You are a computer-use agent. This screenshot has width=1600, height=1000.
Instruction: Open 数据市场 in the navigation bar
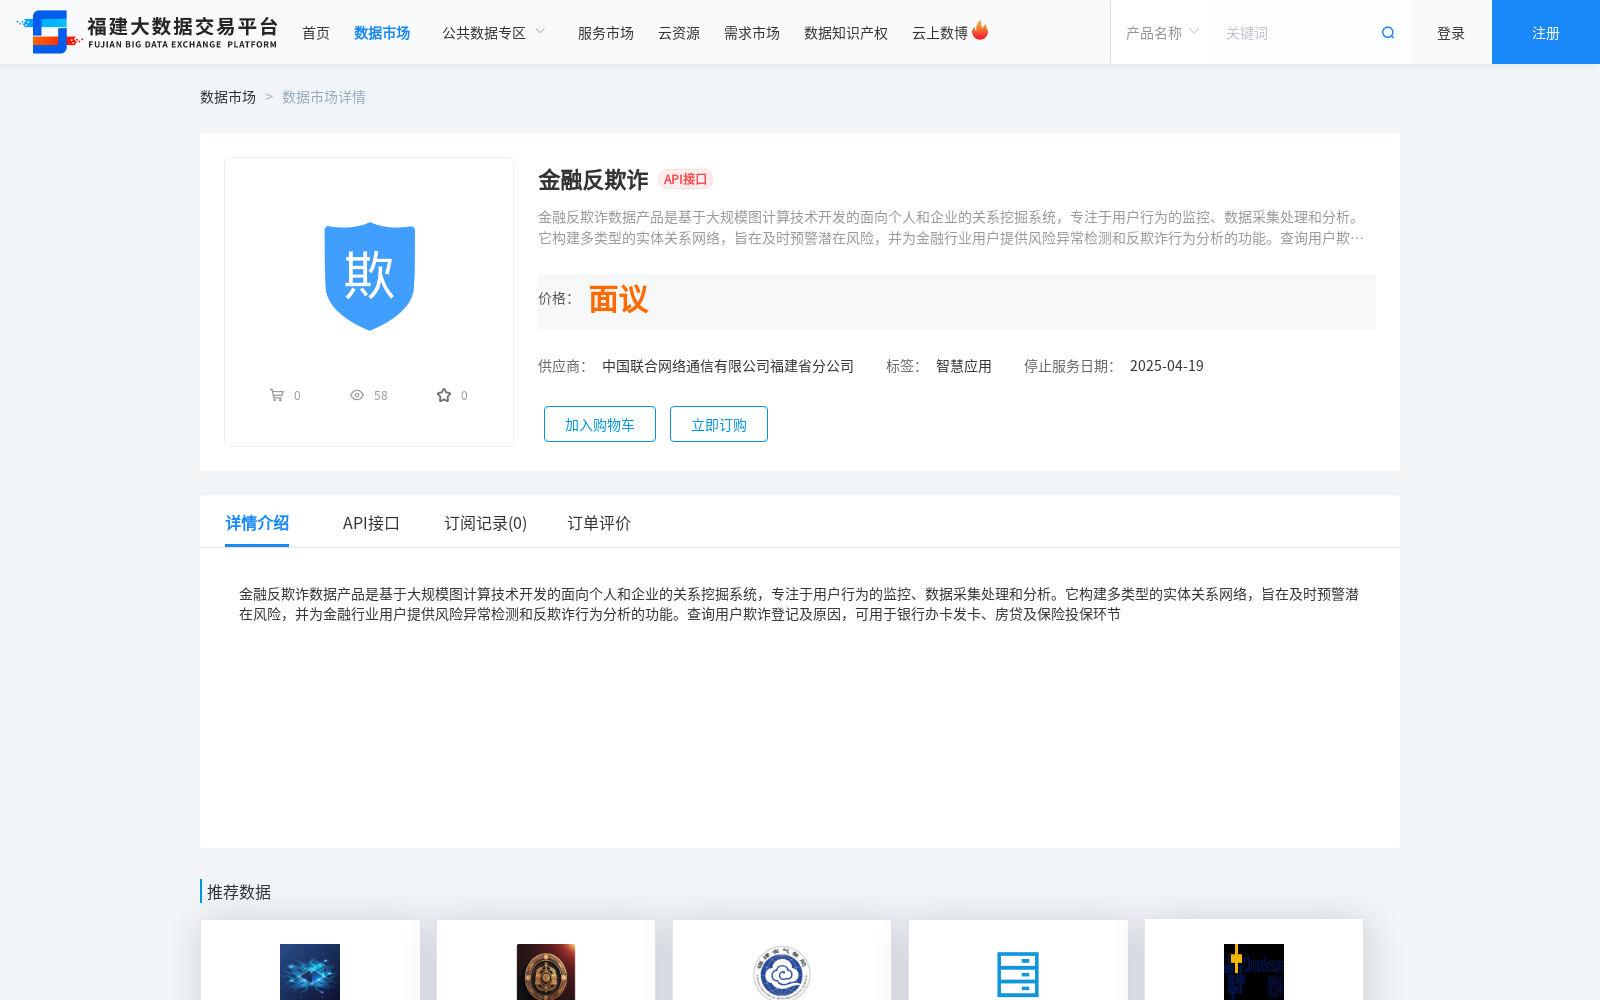coord(382,33)
